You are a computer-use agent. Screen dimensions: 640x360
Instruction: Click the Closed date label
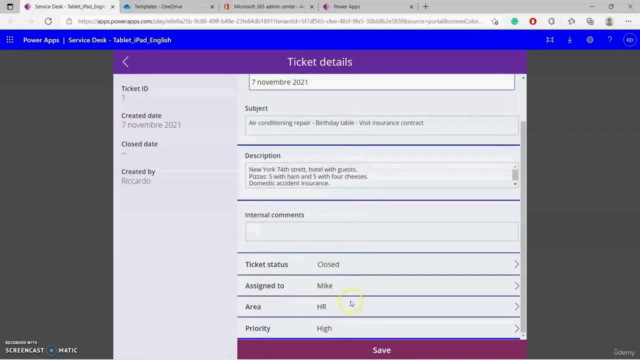point(139,144)
